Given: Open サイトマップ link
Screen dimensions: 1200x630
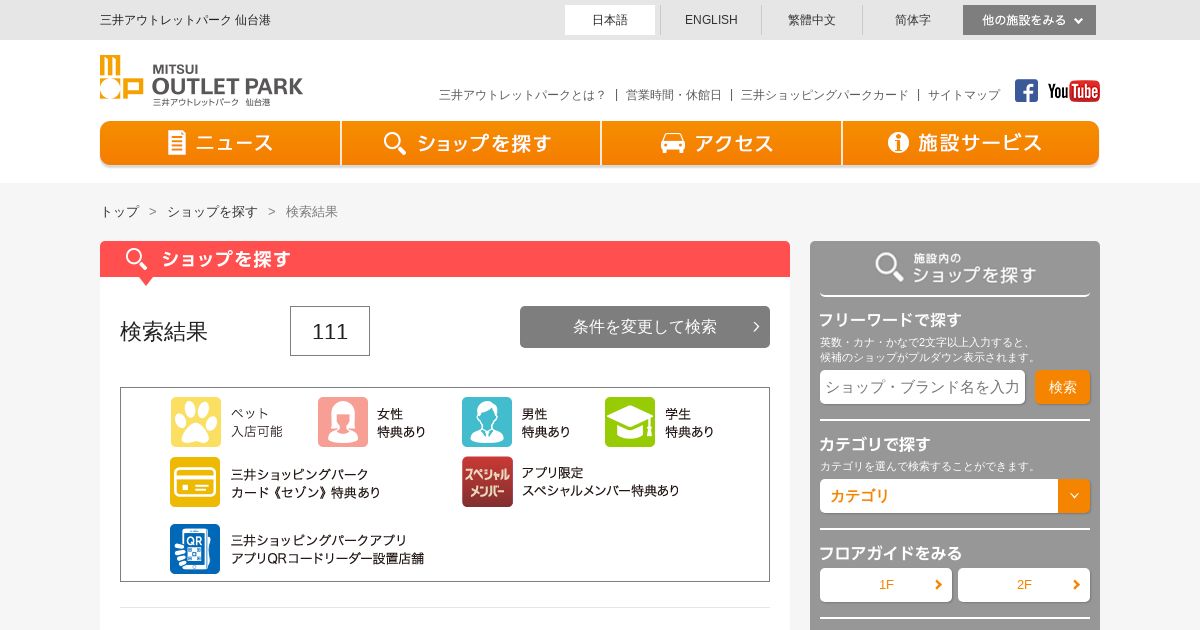Looking at the screenshot, I should click(964, 95).
